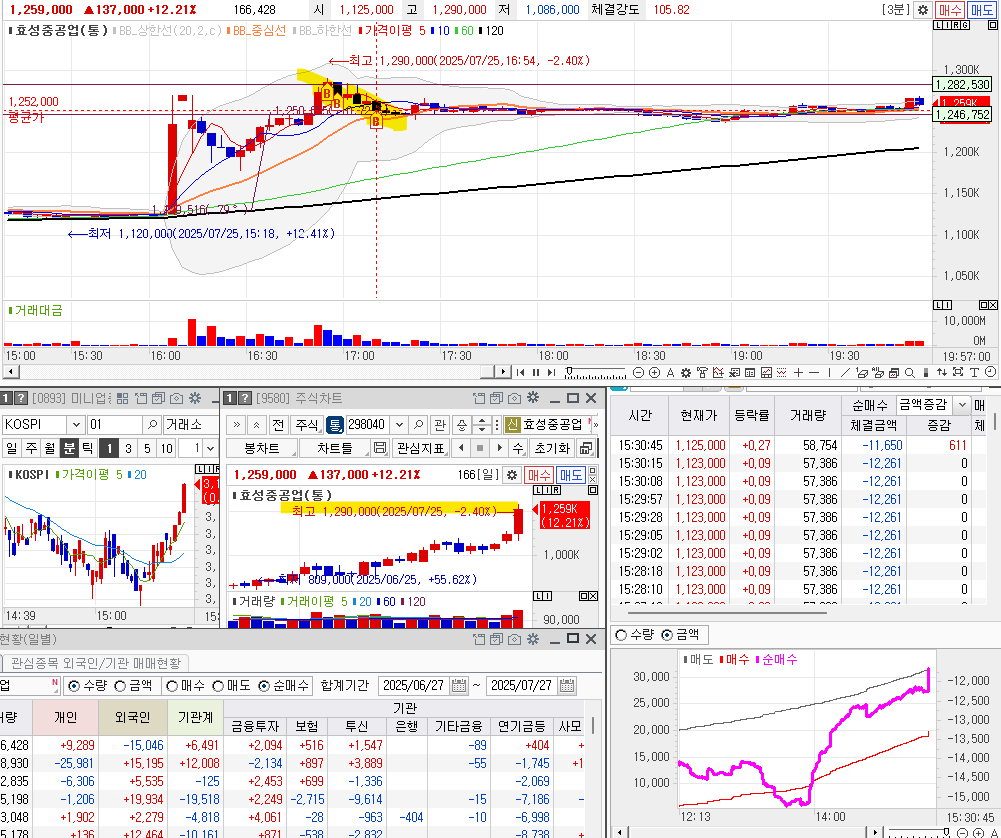Click the fit-to-screen frame icon in the chart toolbar
Image resolution: width=1001 pixels, height=838 pixels.
[x=958, y=372]
